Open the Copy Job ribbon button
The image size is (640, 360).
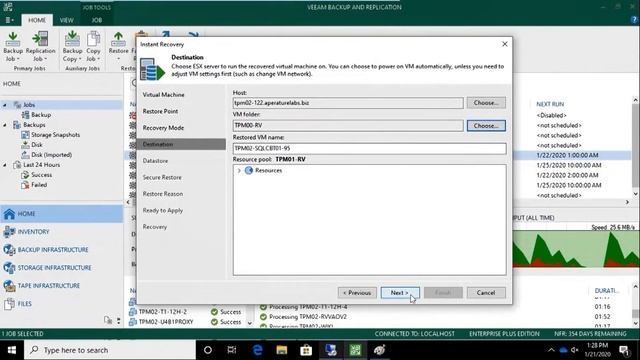point(93,46)
